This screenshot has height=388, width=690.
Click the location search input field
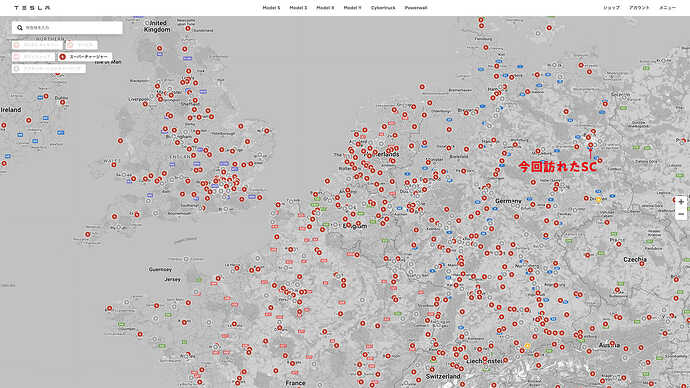(67, 28)
